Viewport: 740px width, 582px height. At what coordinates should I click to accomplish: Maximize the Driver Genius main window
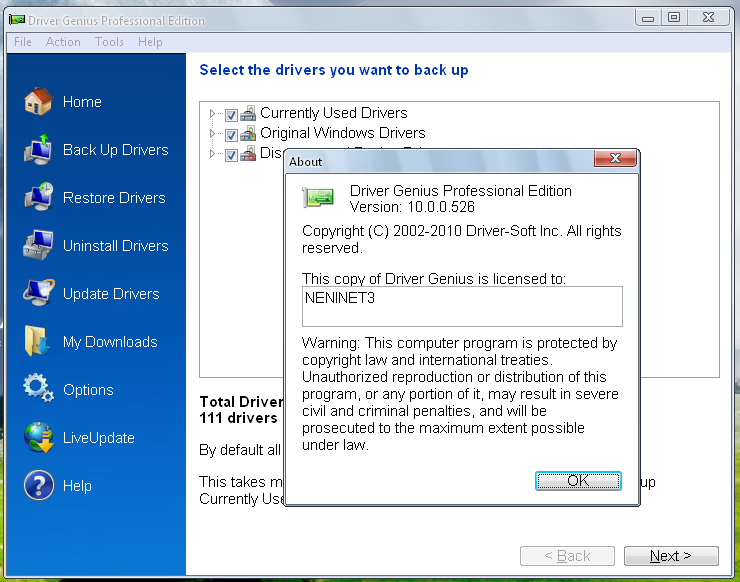click(x=674, y=17)
